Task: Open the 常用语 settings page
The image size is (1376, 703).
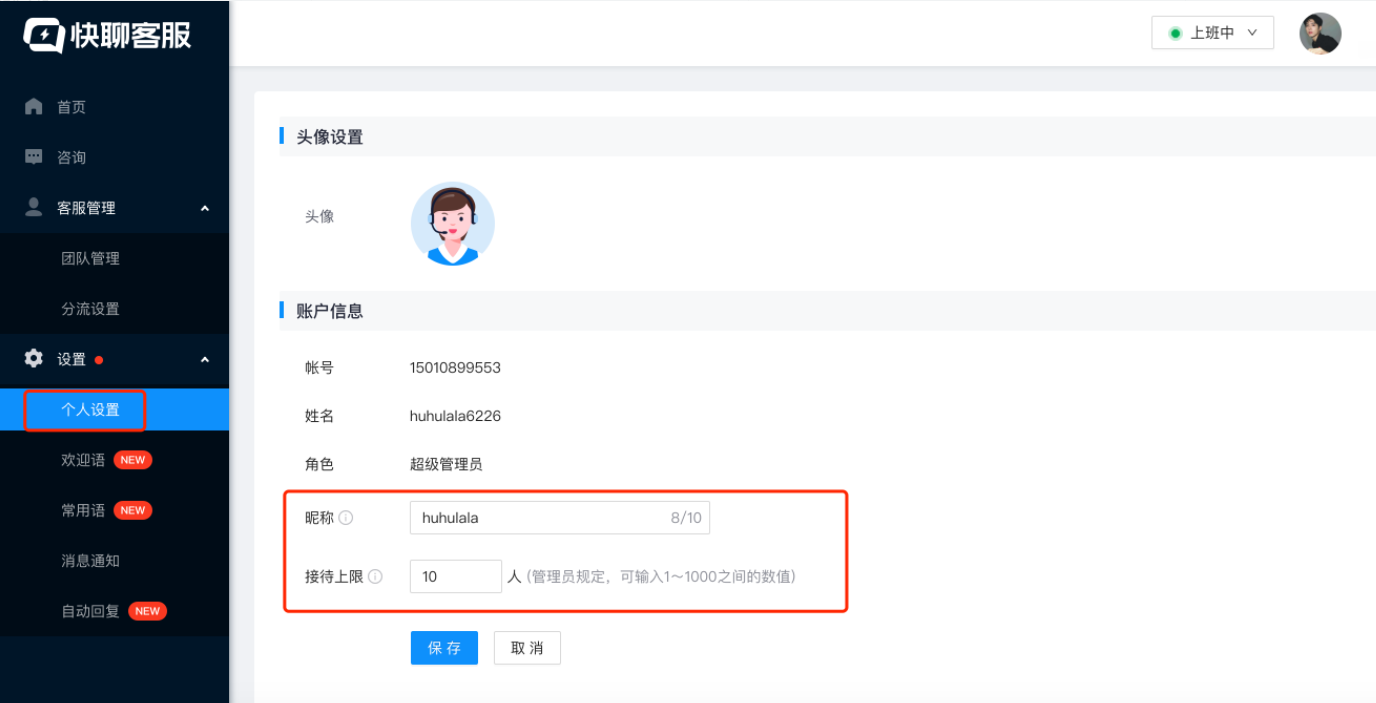Action: coord(85,510)
